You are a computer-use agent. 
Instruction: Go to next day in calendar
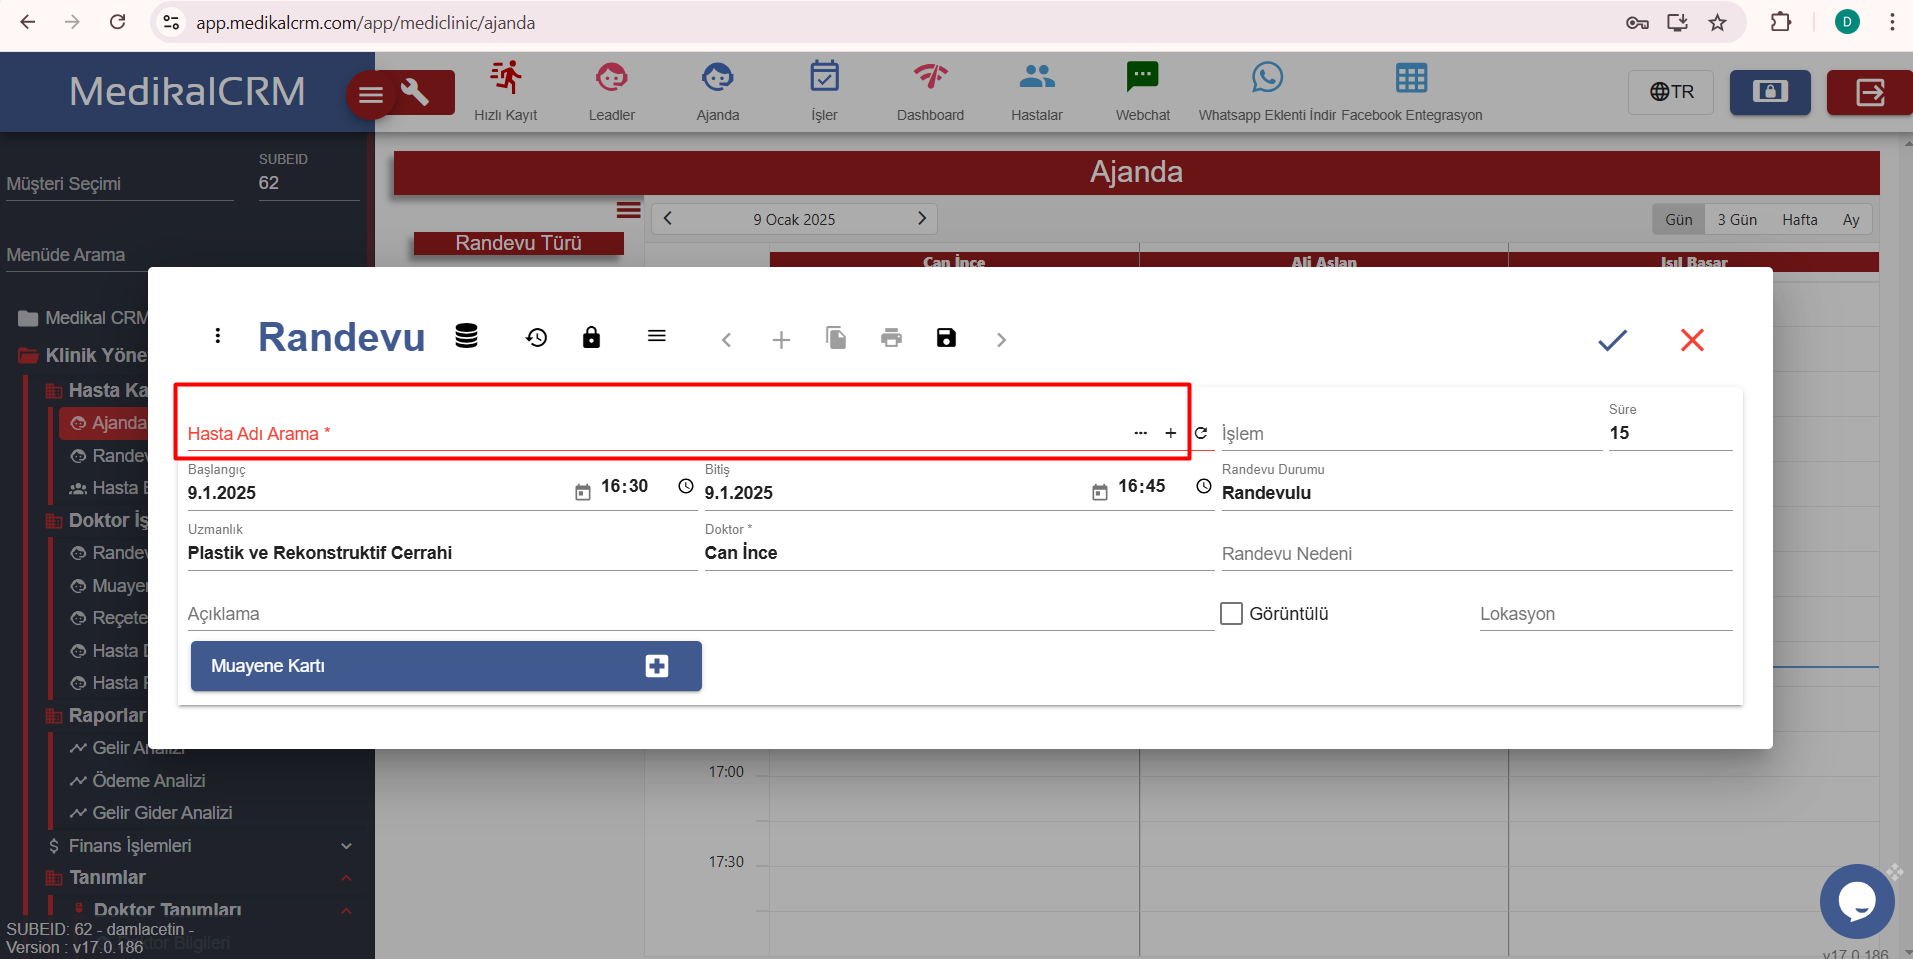(922, 219)
